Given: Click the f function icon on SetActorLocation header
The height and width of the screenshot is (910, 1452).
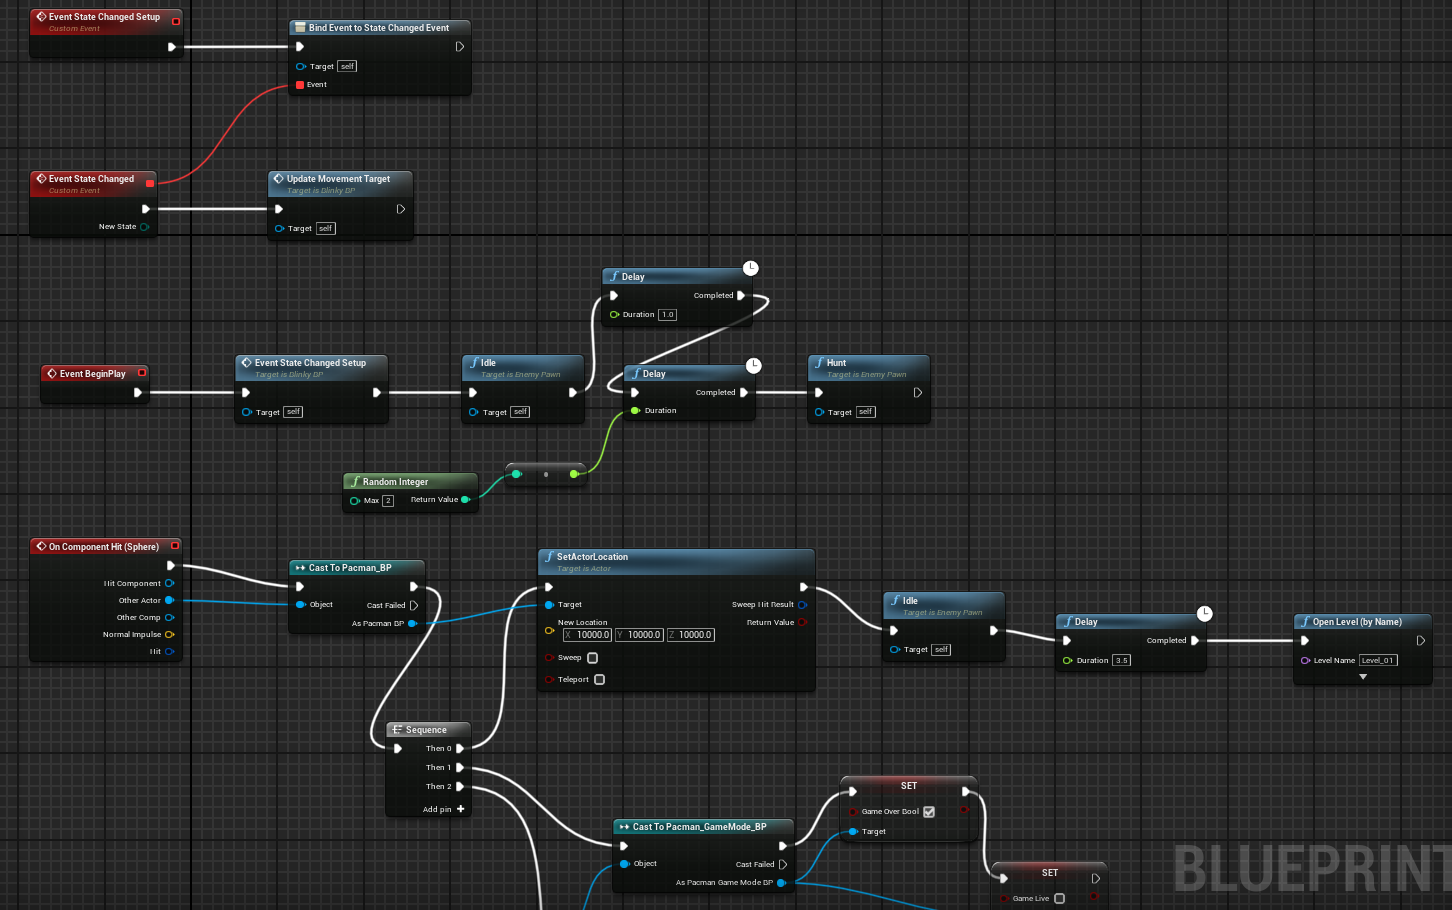Looking at the screenshot, I should tap(550, 558).
